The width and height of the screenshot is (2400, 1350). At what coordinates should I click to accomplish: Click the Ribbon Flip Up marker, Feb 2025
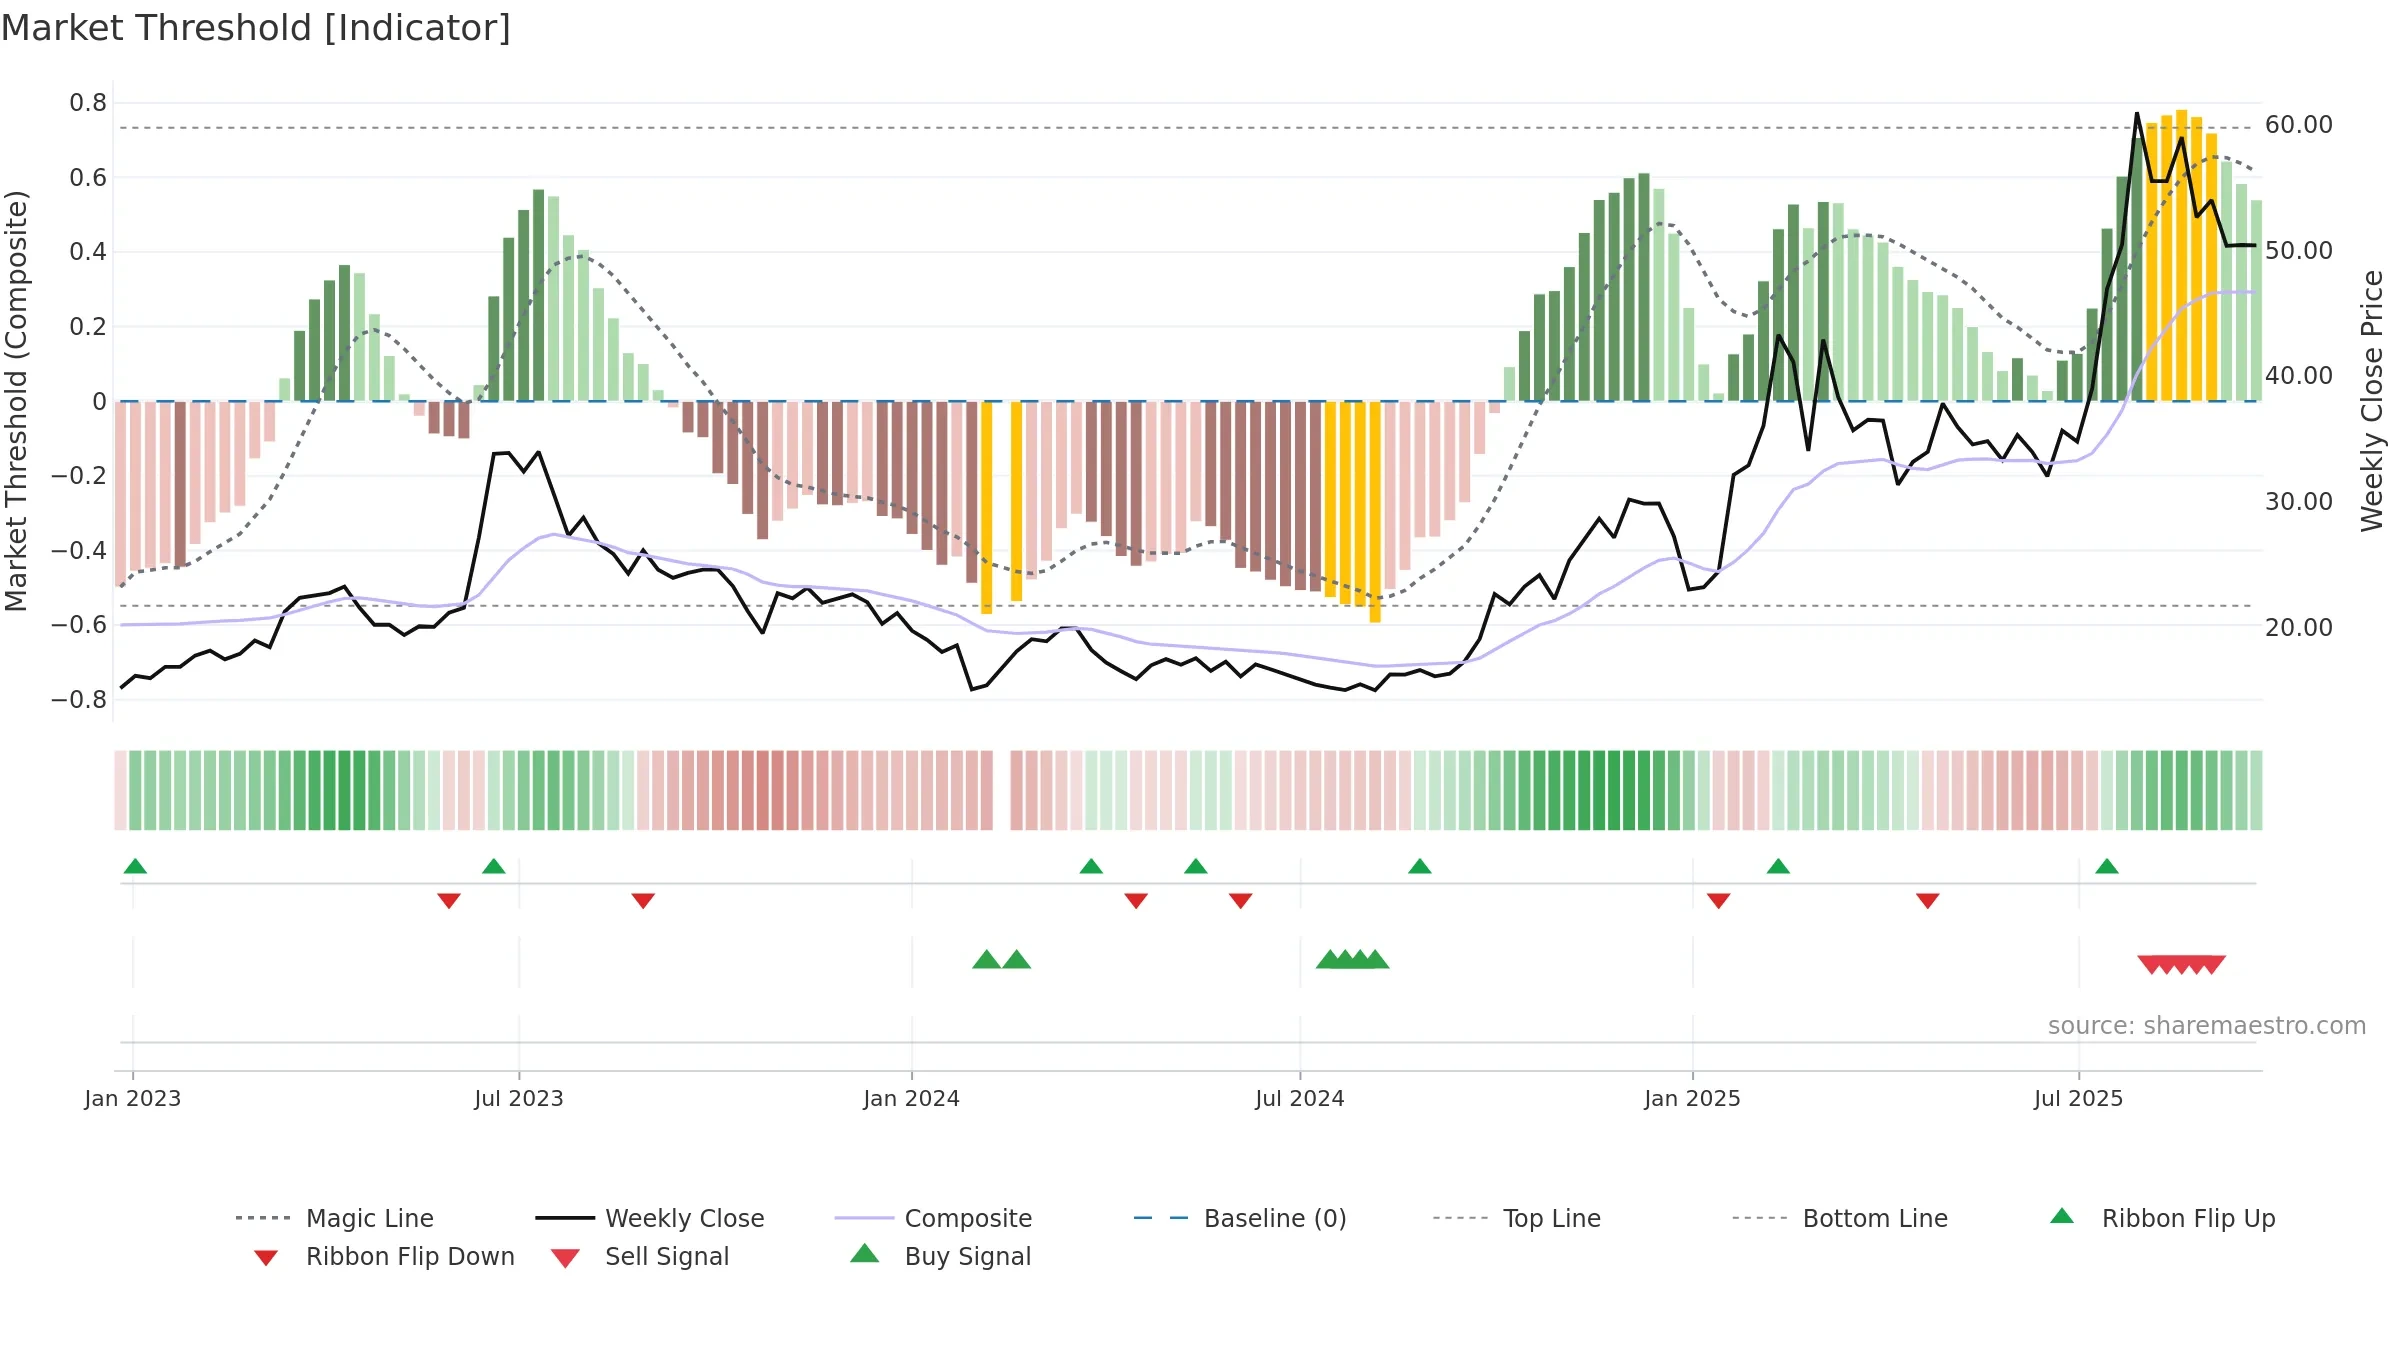[x=1778, y=866]
